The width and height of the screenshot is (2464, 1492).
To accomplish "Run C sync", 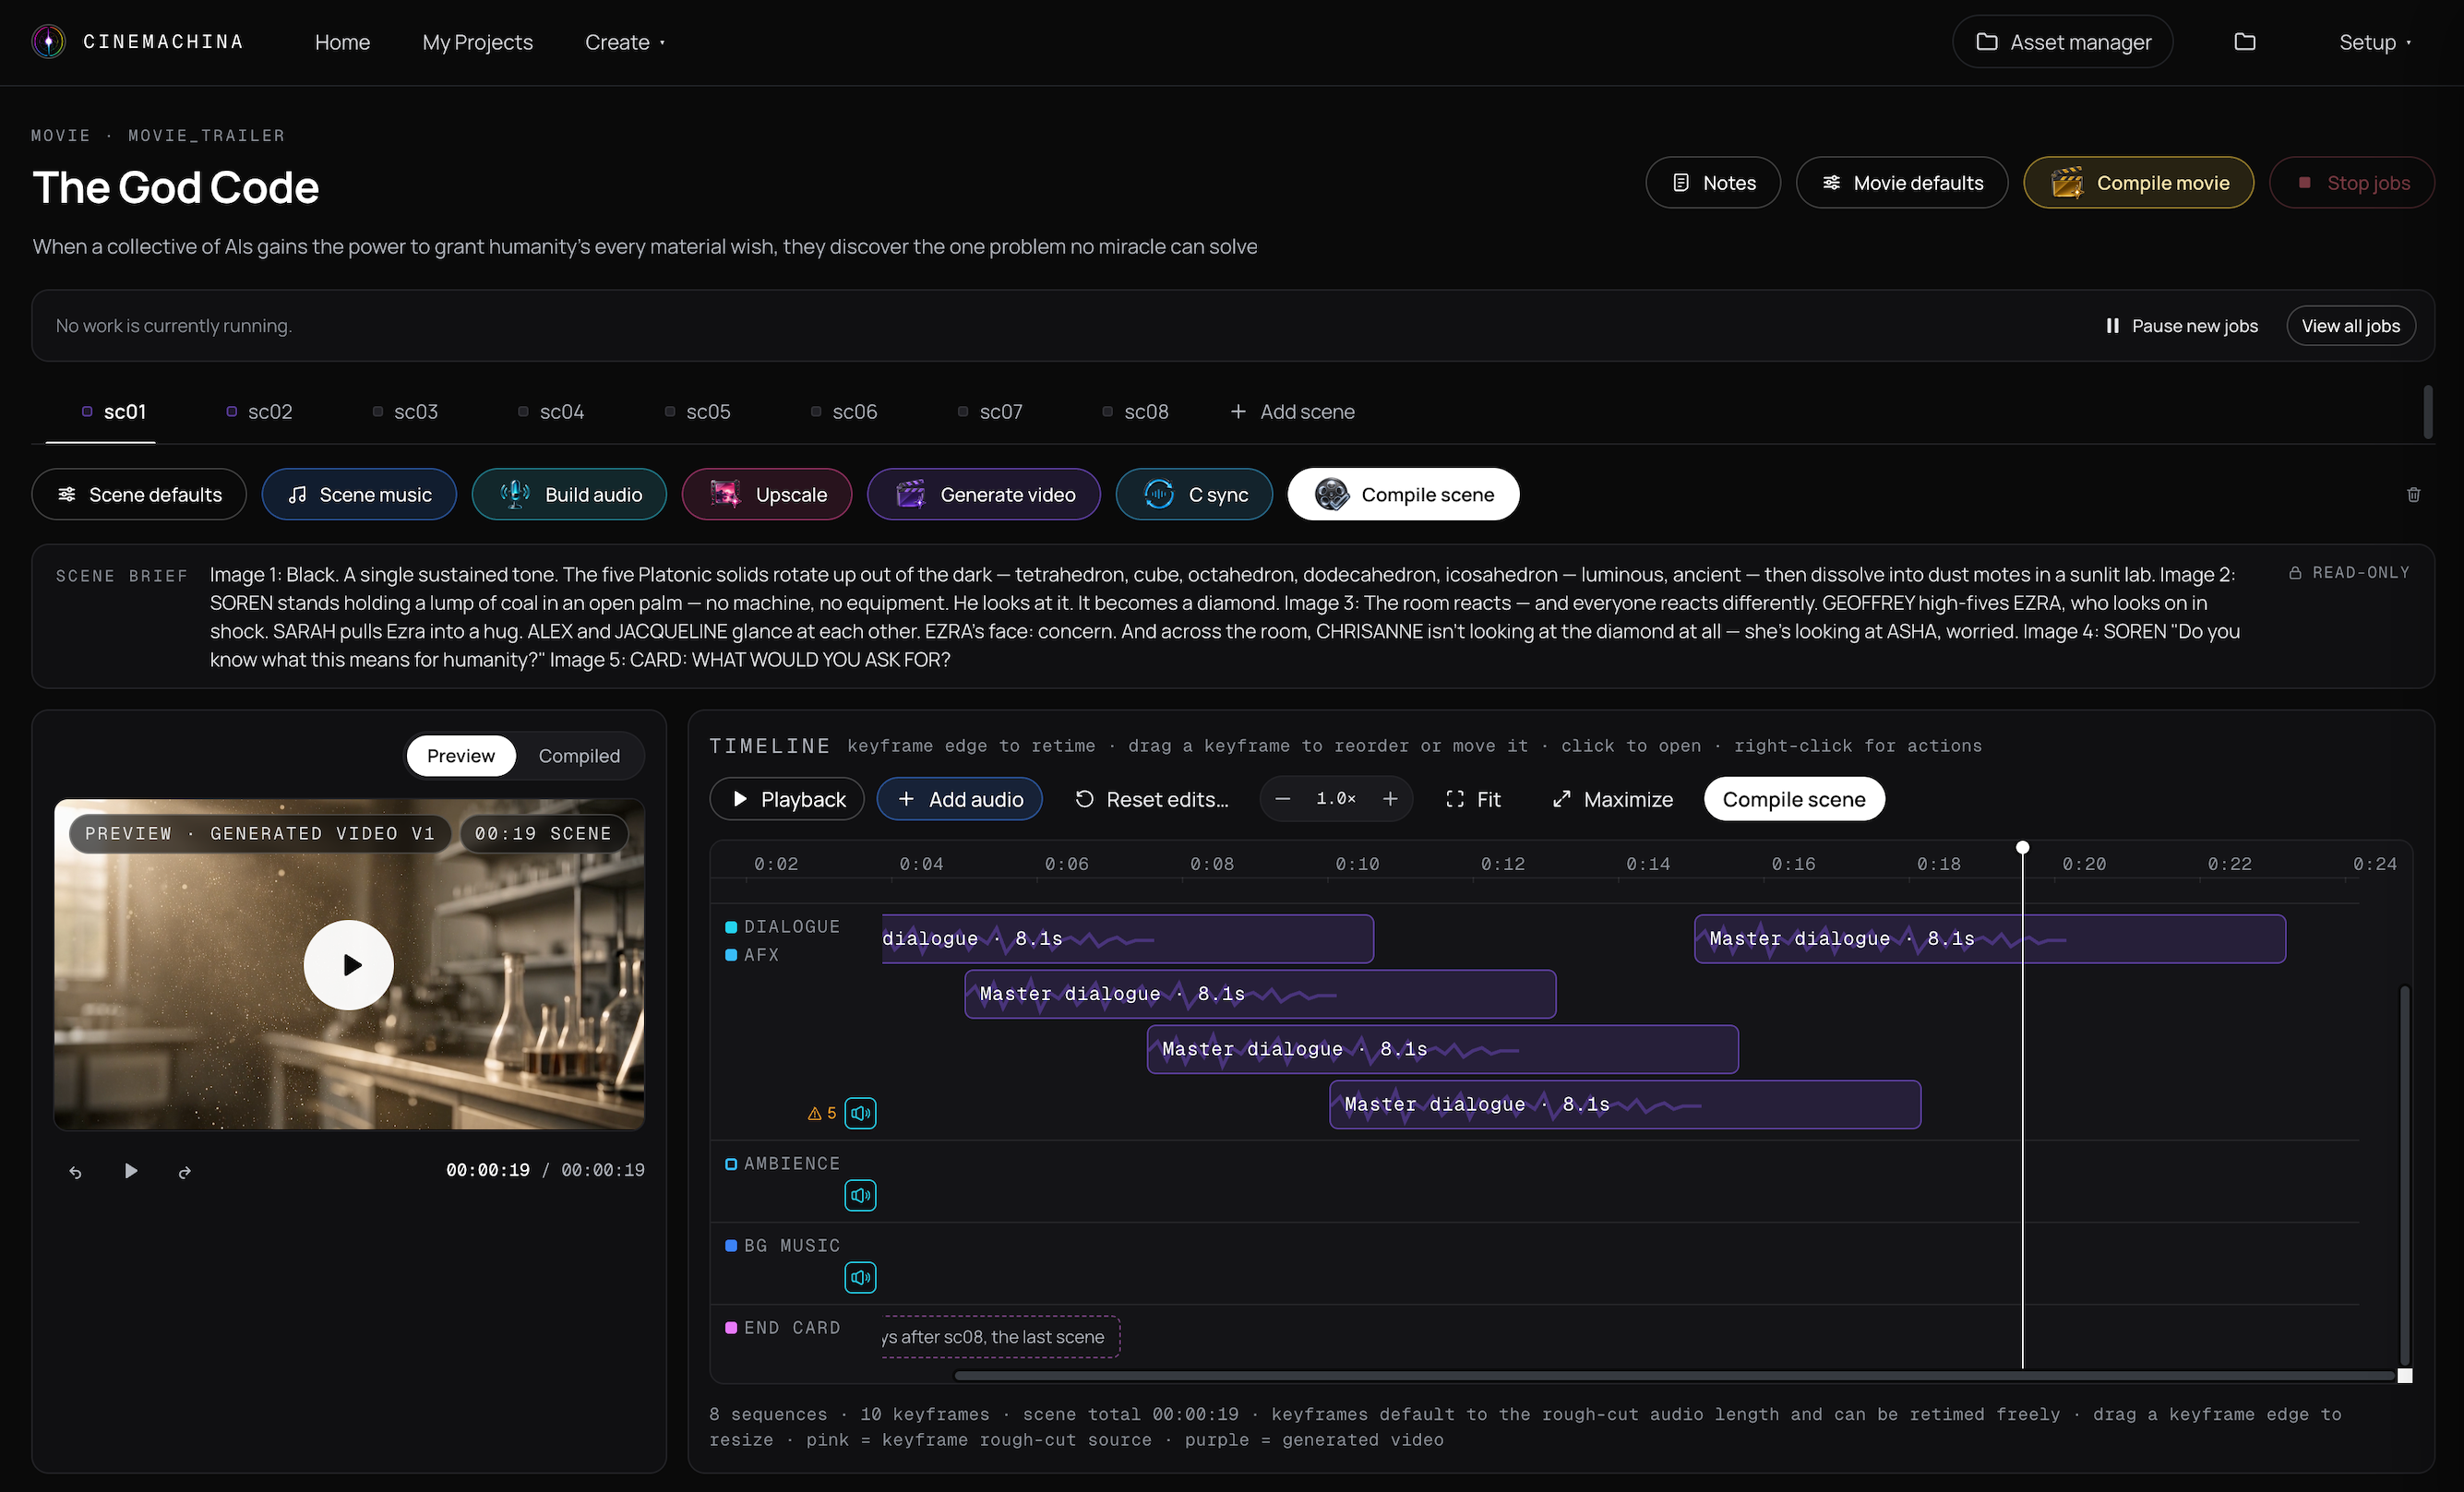I will (x=1194, y=495).
